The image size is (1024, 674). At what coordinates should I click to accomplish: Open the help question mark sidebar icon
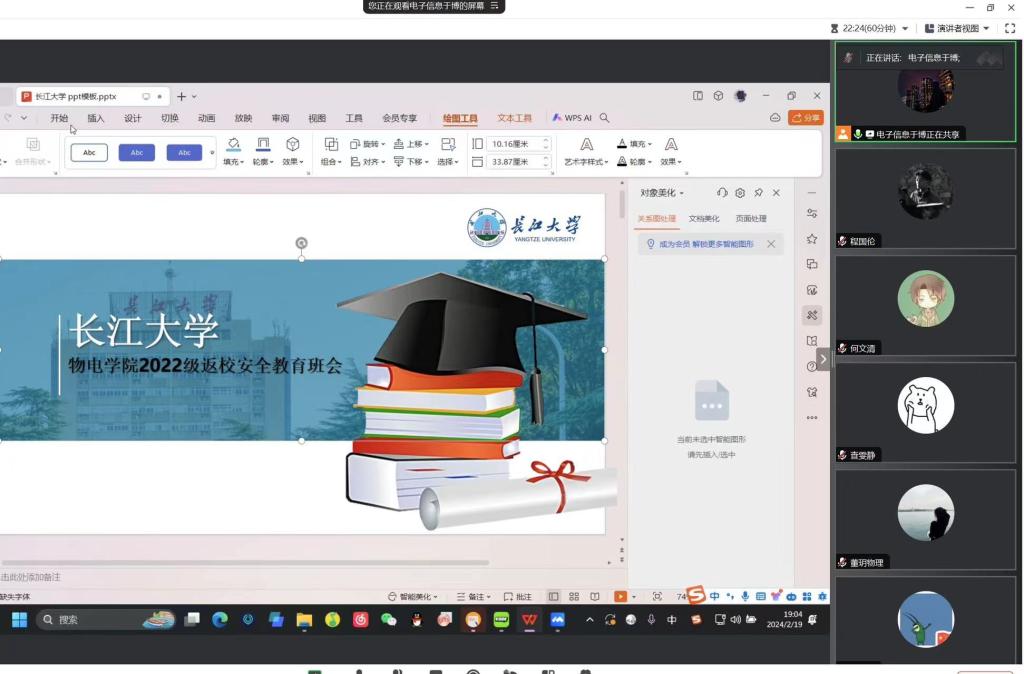click(812, 366)
